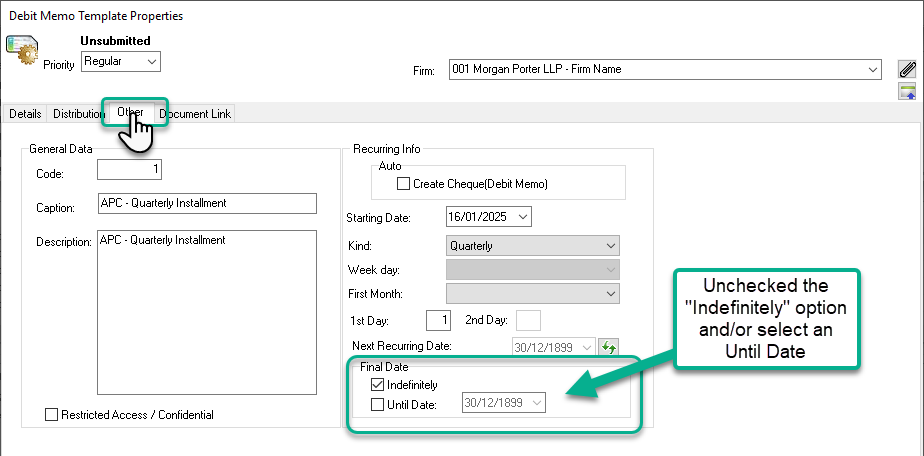The width and height of the screenshot is (924, 456).
Task: Click the 1st Day input box
Action: [x=438, y=320]
